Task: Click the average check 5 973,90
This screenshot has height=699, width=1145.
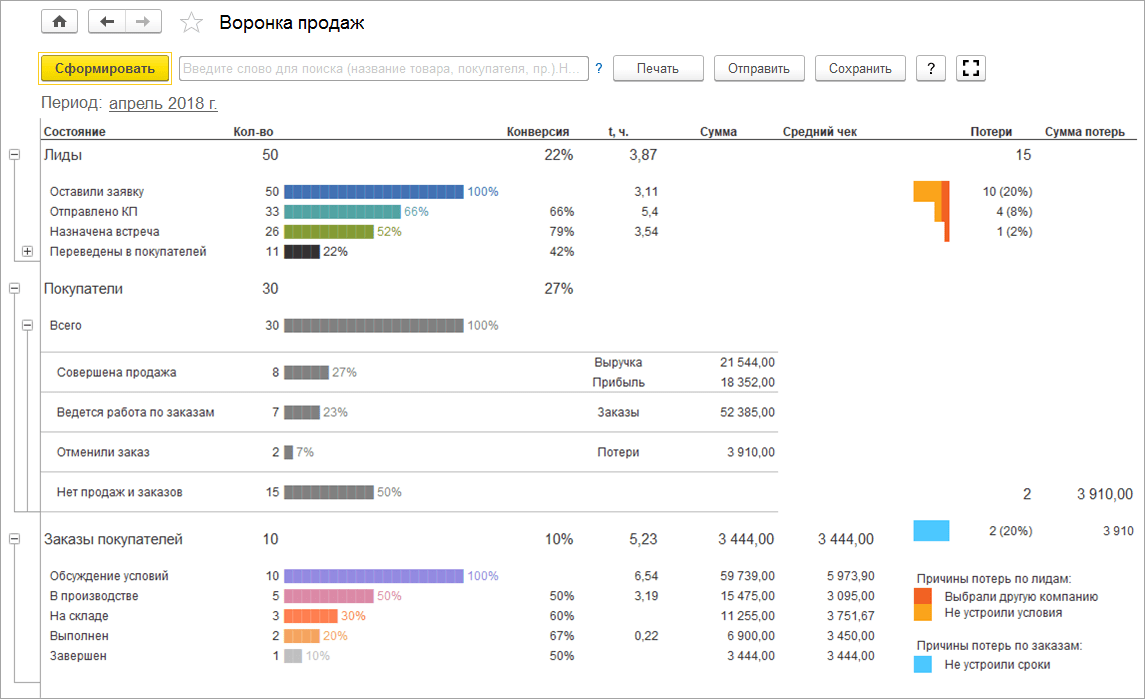Action: pos(850,576)
